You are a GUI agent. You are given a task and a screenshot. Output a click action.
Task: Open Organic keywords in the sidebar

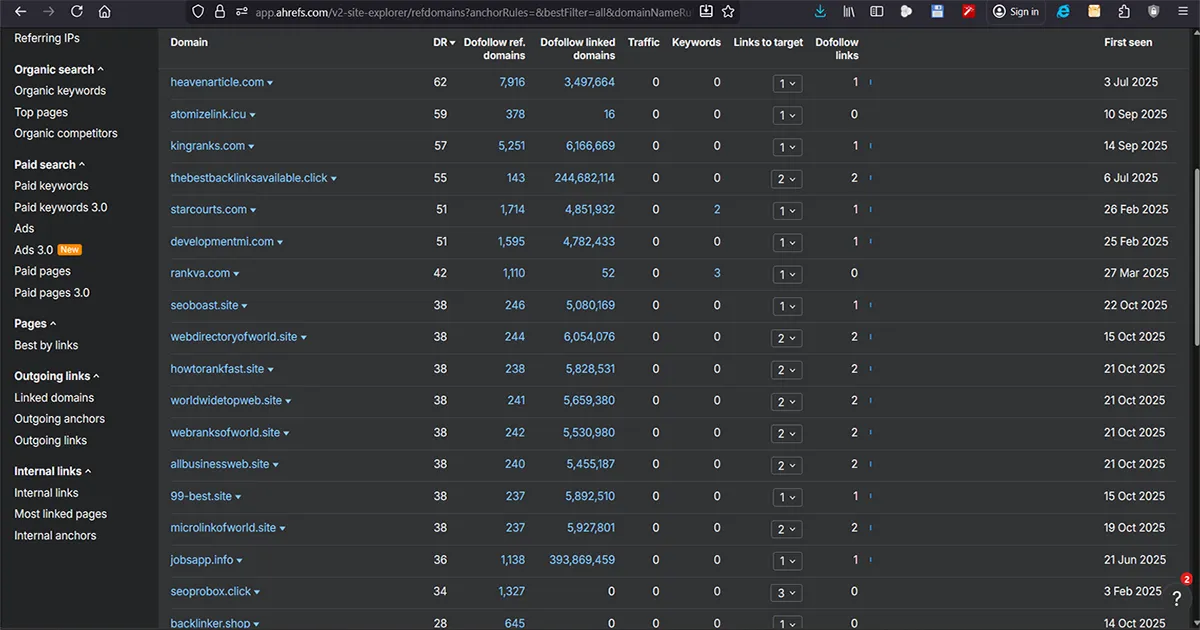[60, 91]
